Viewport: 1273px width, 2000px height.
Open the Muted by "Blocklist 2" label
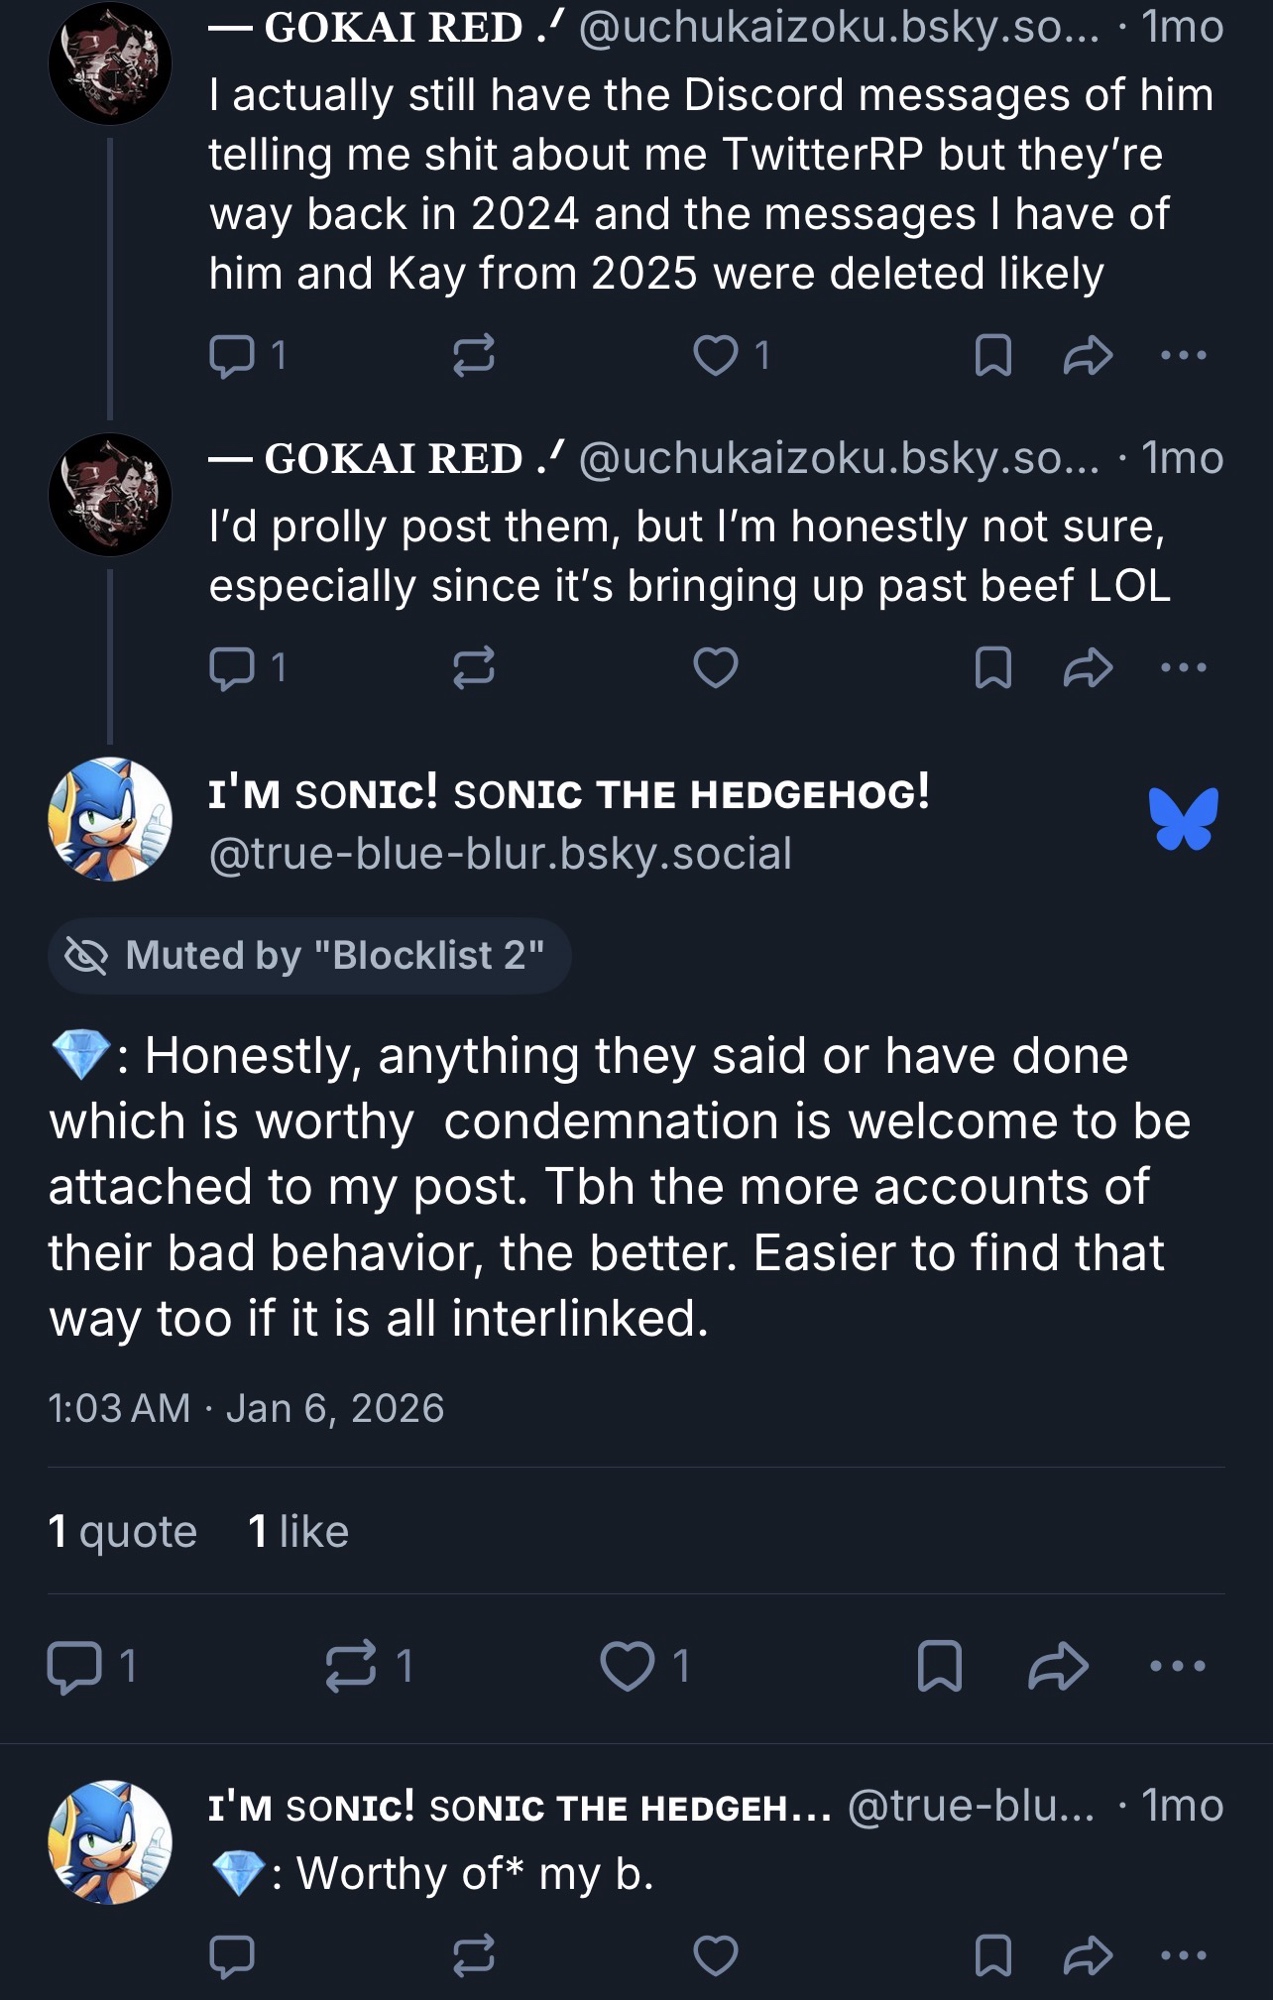coord(309,956)
